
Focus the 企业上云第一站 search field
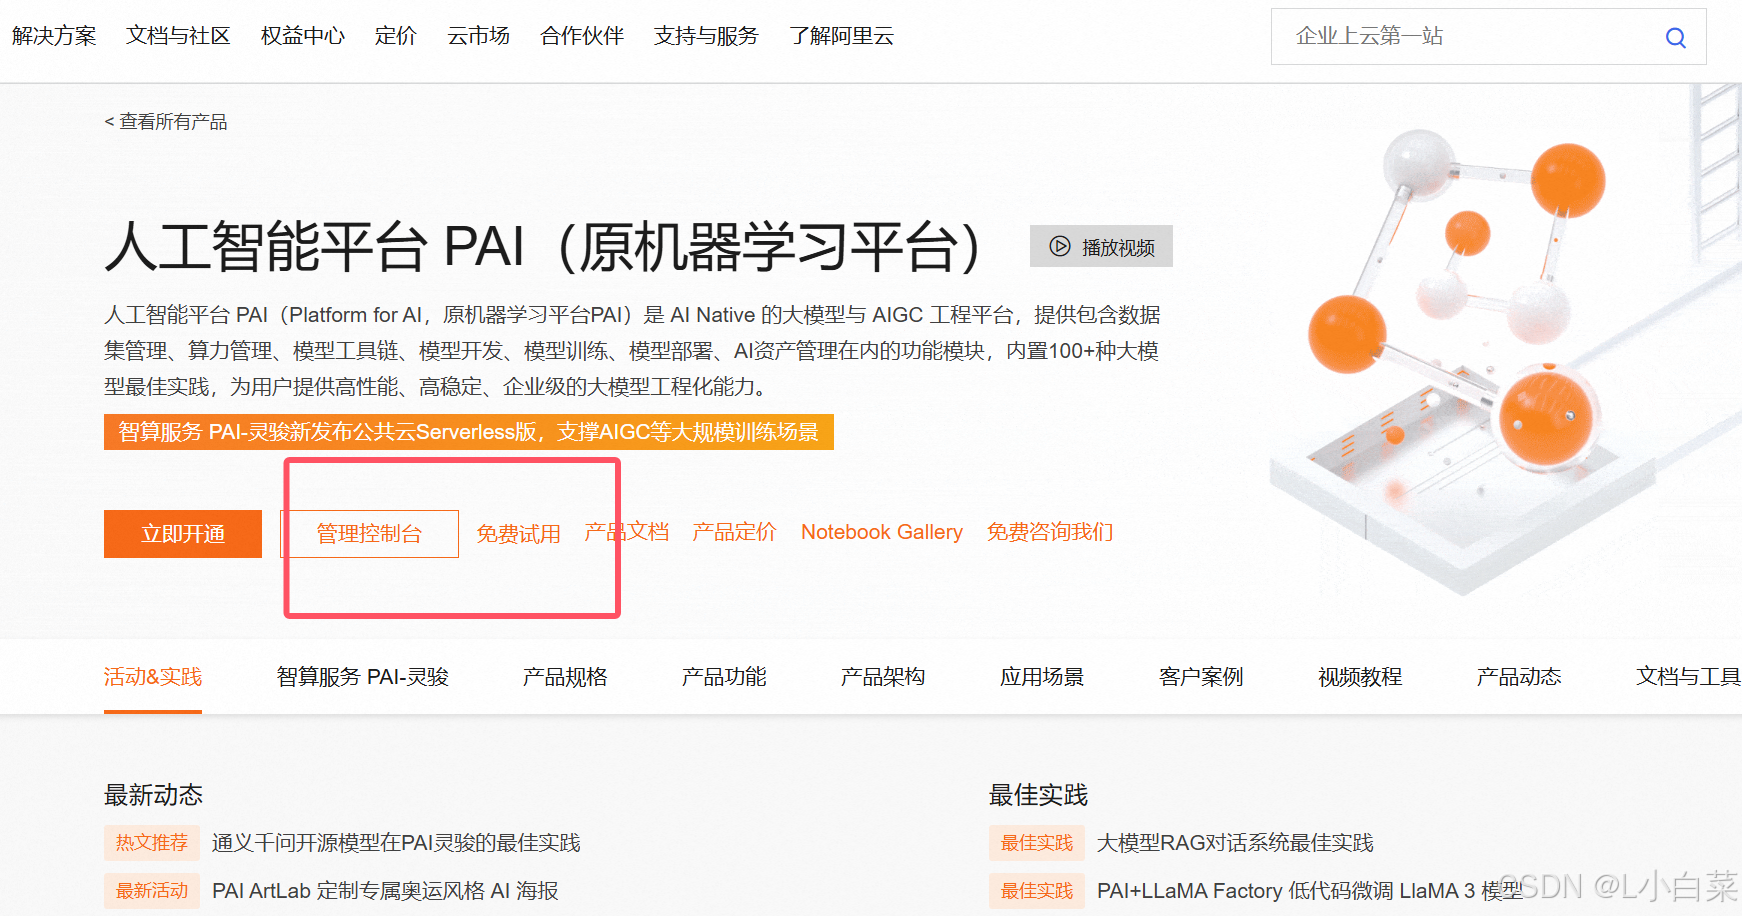tap(1488, 37)
